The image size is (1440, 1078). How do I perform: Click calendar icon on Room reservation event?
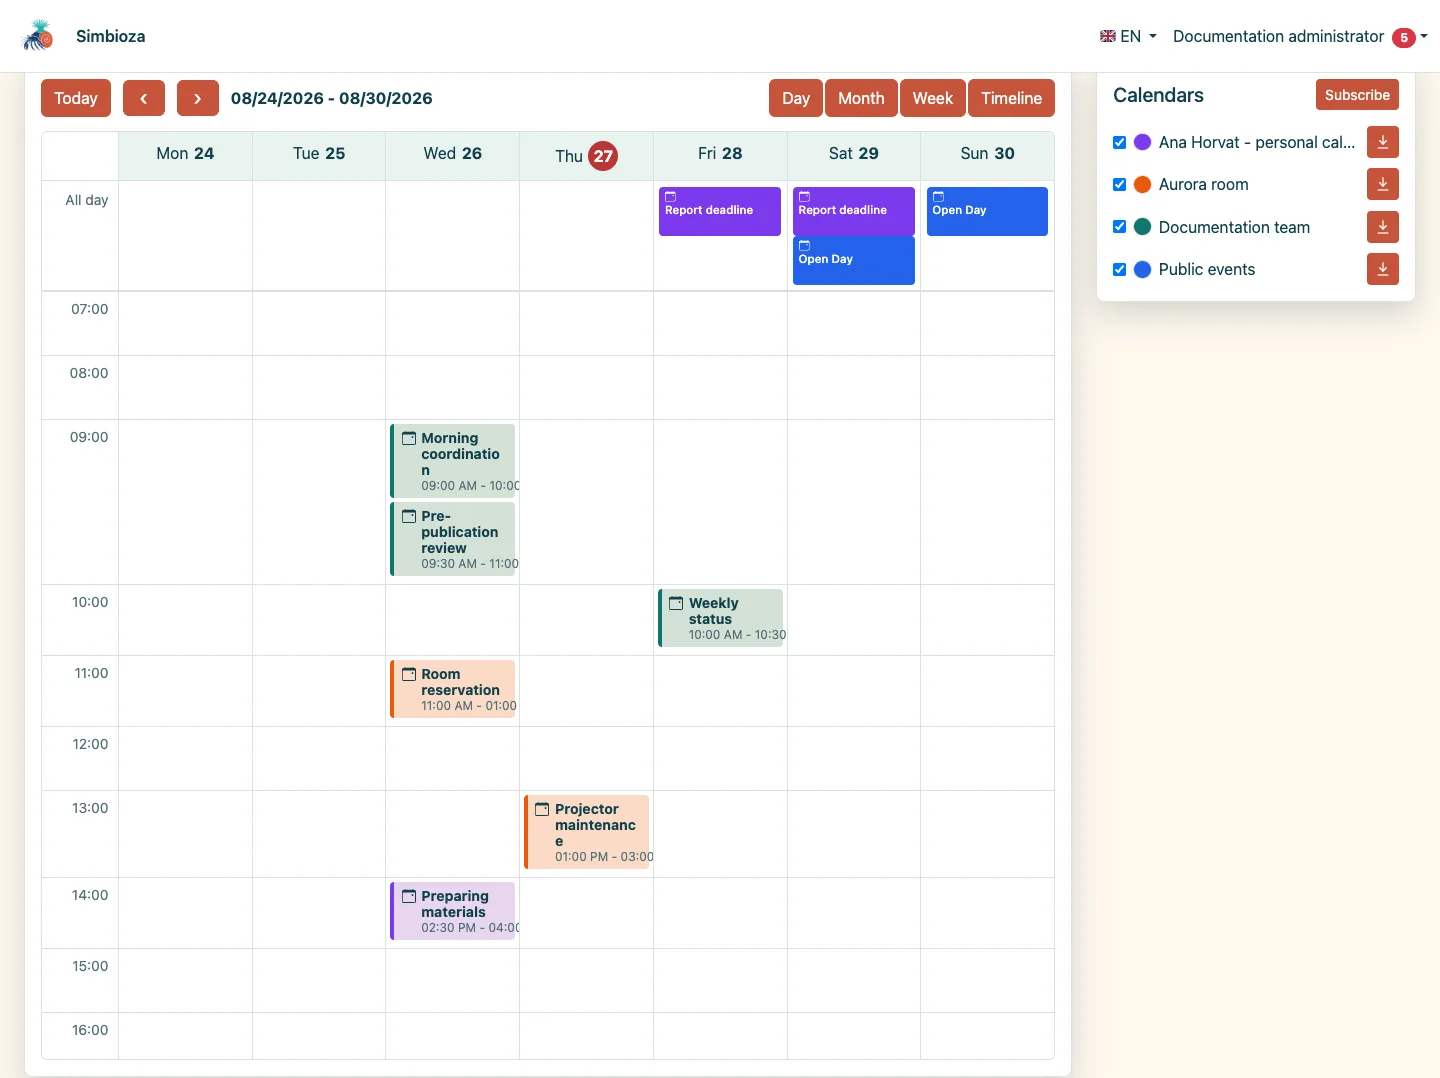coord(409,674)
